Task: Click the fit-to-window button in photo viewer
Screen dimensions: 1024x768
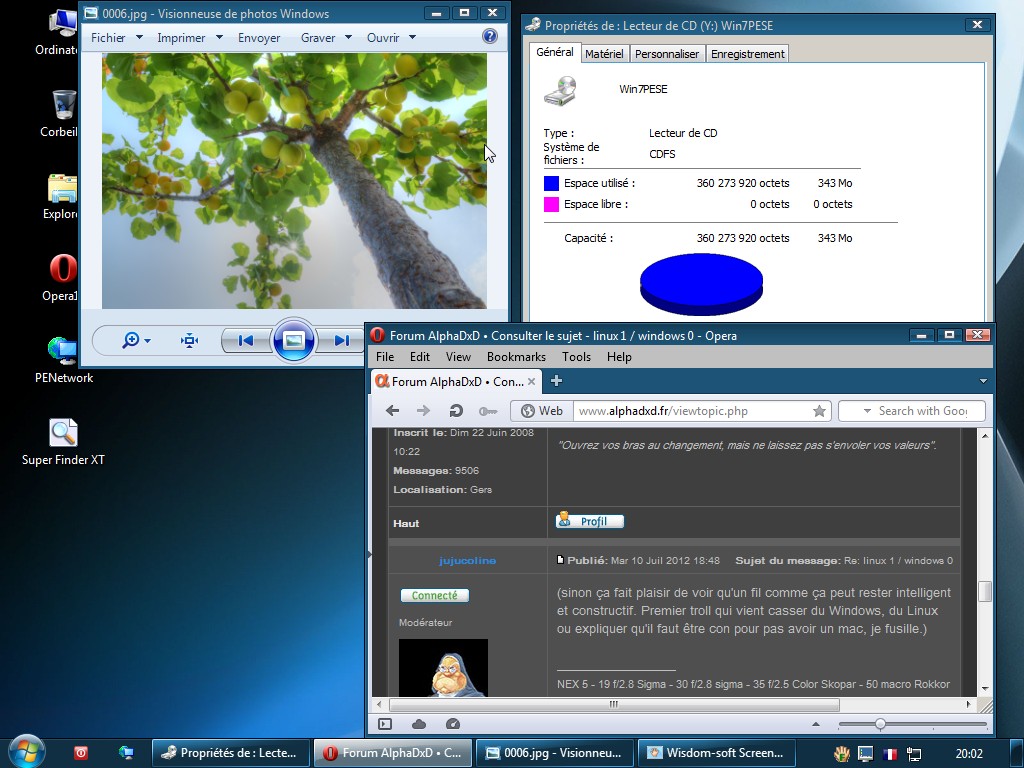Action: click(189, 340)
